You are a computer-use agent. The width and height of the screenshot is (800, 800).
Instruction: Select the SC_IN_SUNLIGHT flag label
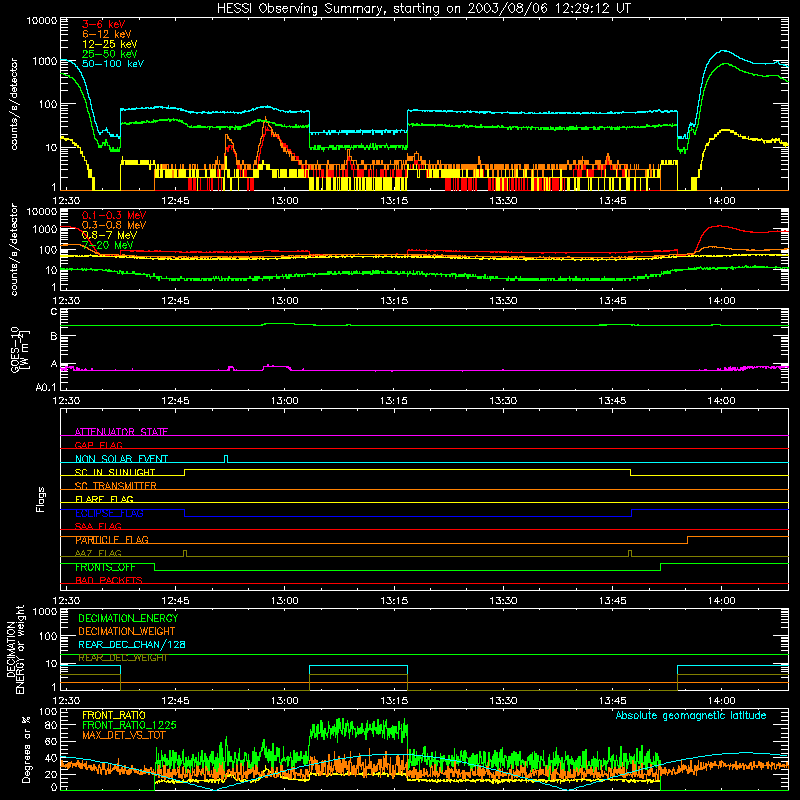[x=115, y=472]
